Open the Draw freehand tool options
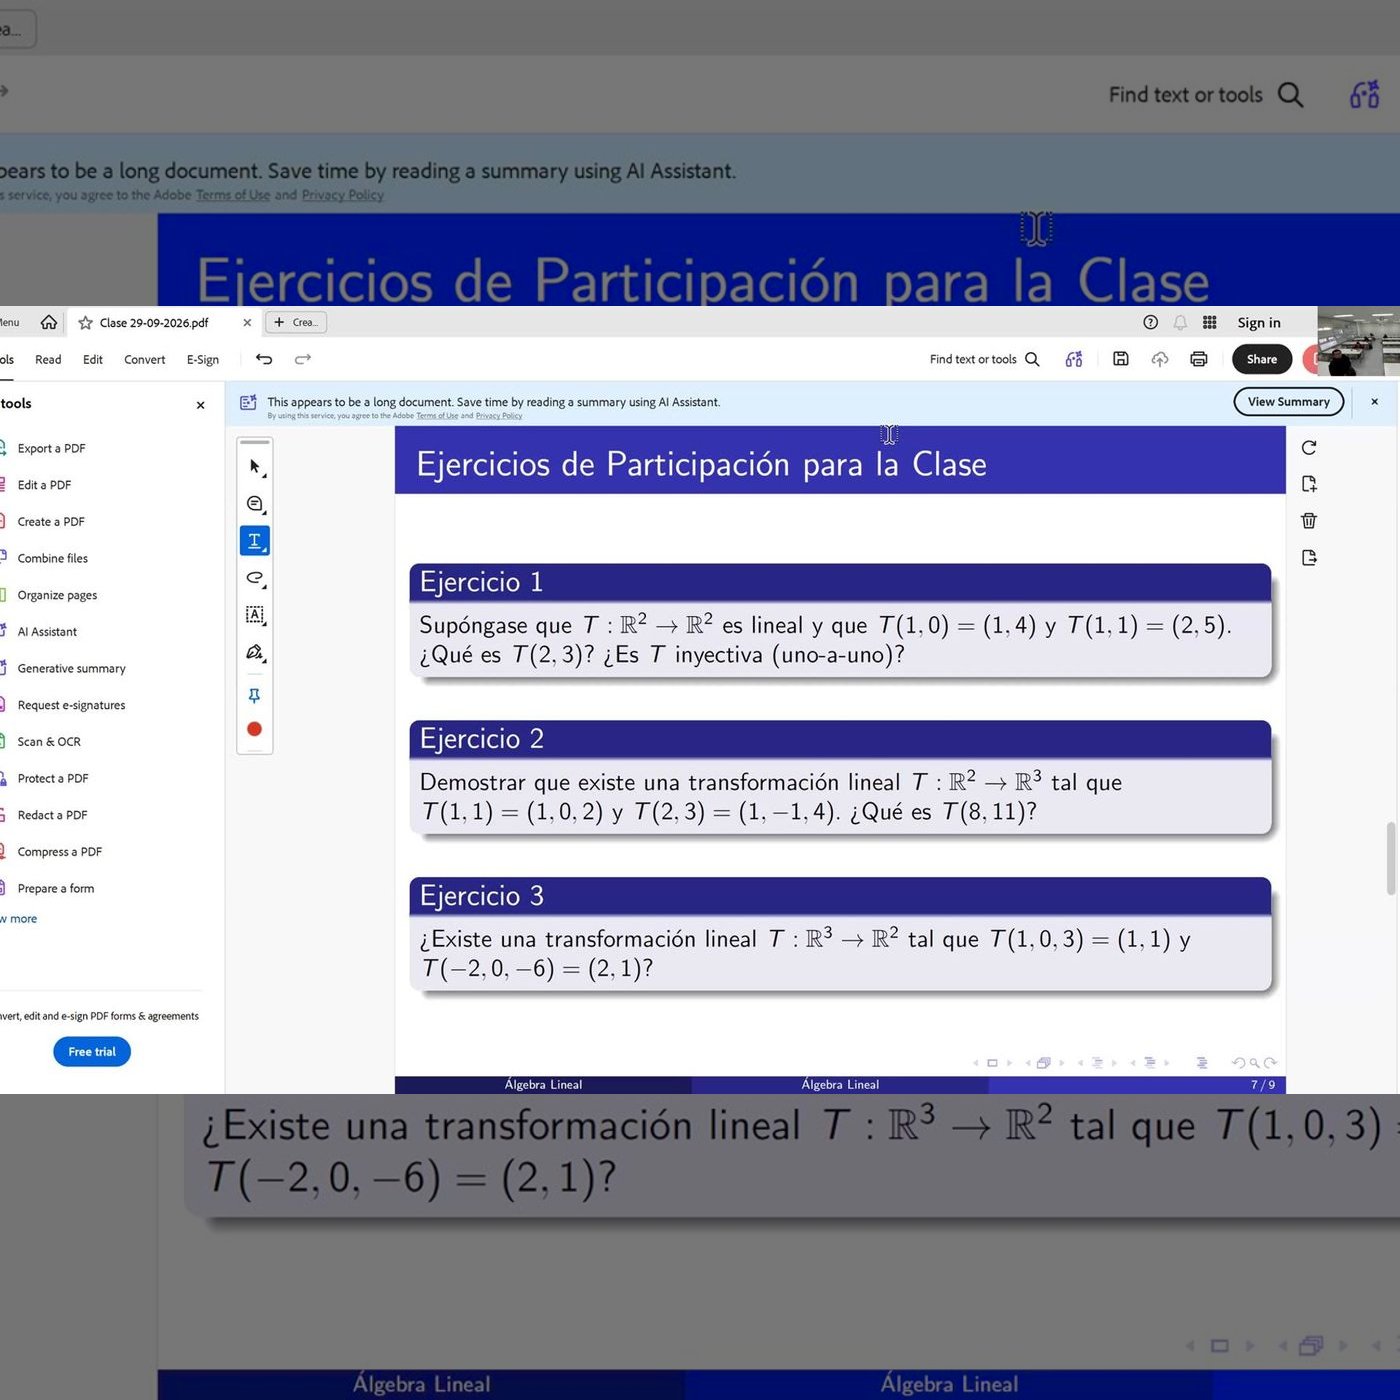 (x=255, y=578)
